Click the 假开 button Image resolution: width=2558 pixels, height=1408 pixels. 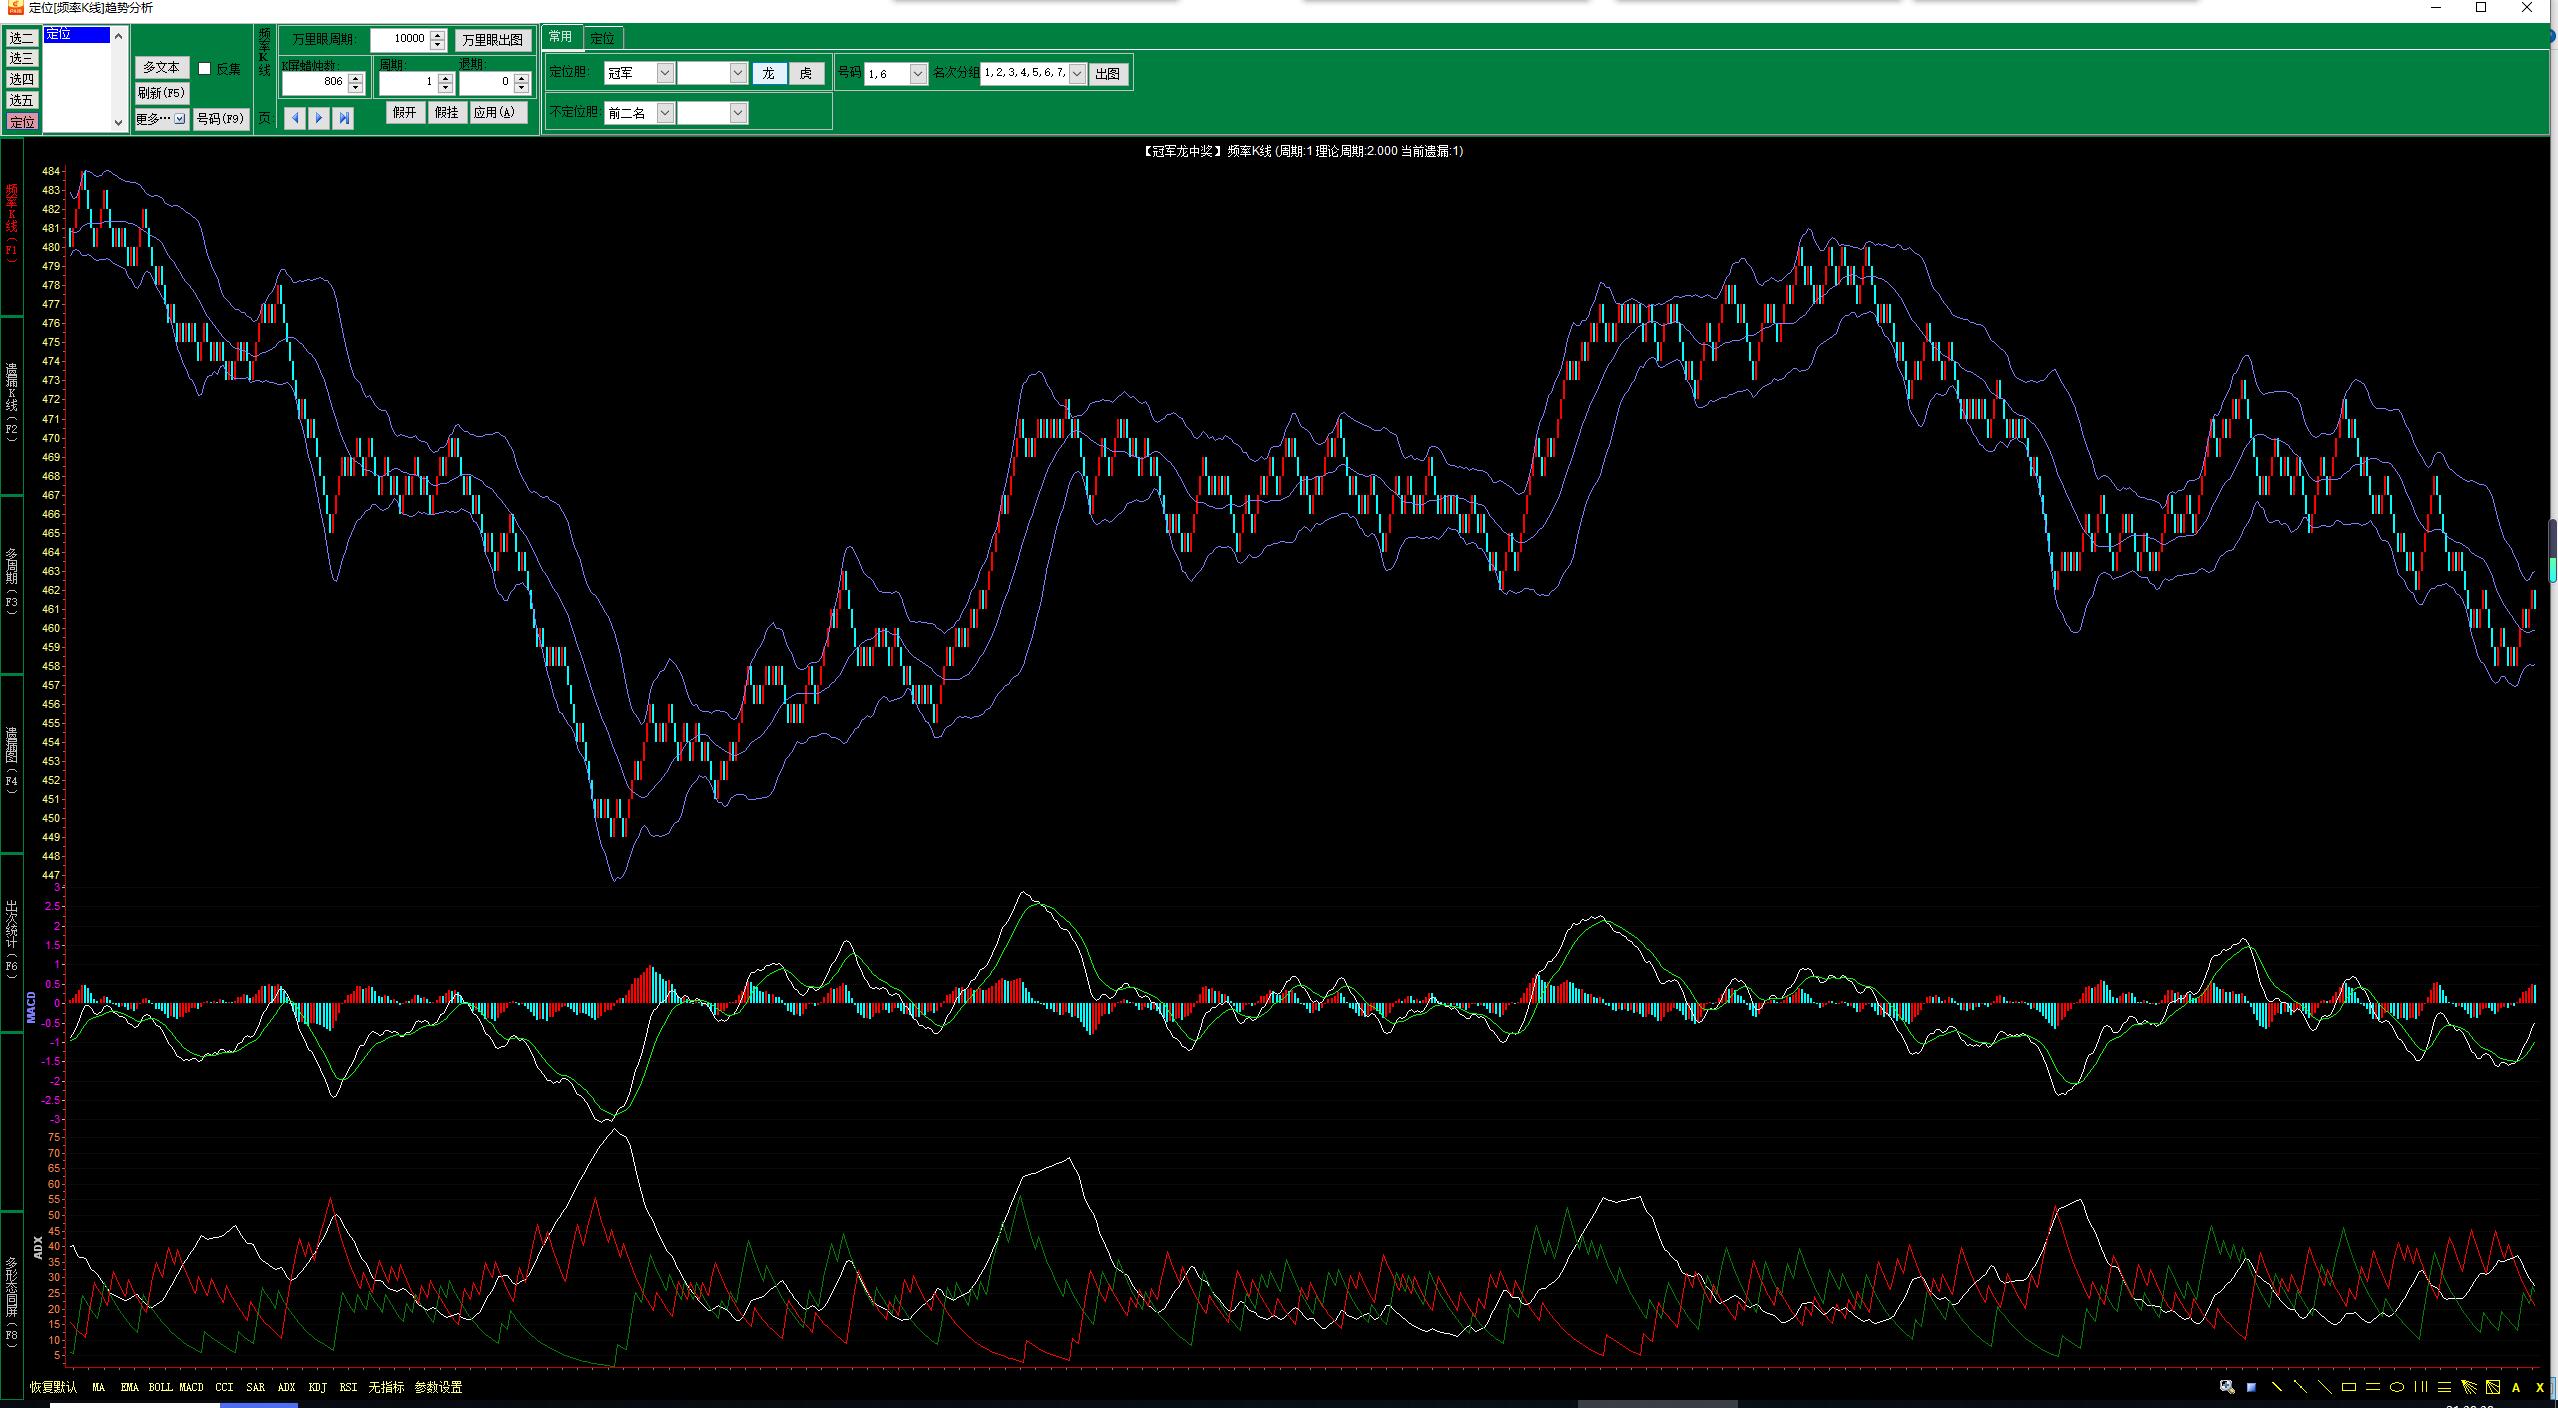405,113
